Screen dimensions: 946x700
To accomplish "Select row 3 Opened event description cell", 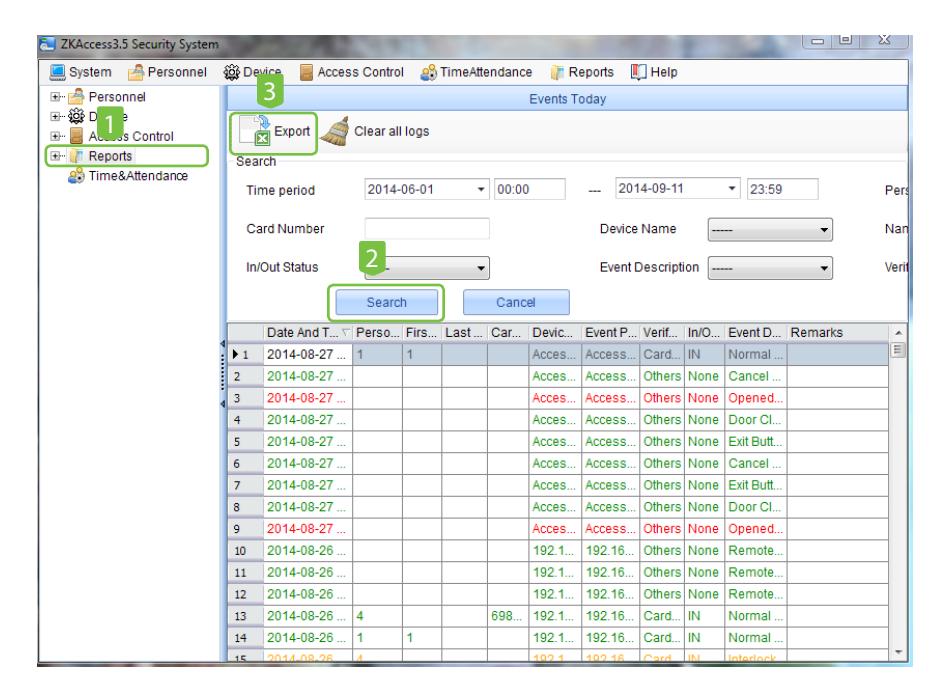I will [755, 398].
